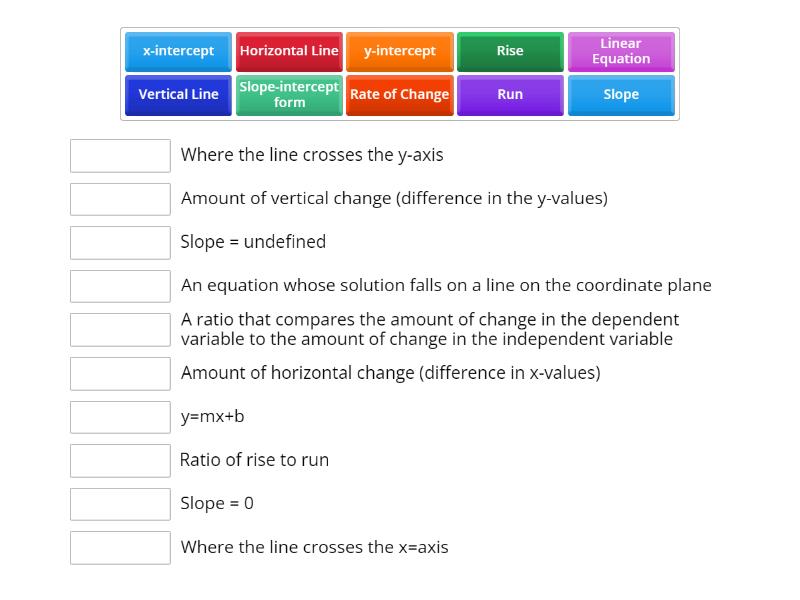
Task: Choose the Rate of Change tile
Action: [399, 95]
